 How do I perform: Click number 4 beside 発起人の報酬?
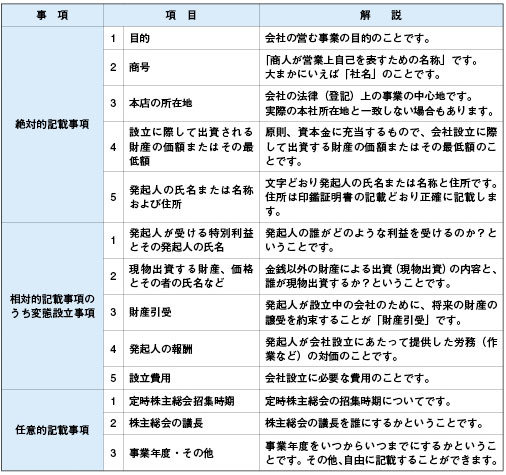coord(113,349)
